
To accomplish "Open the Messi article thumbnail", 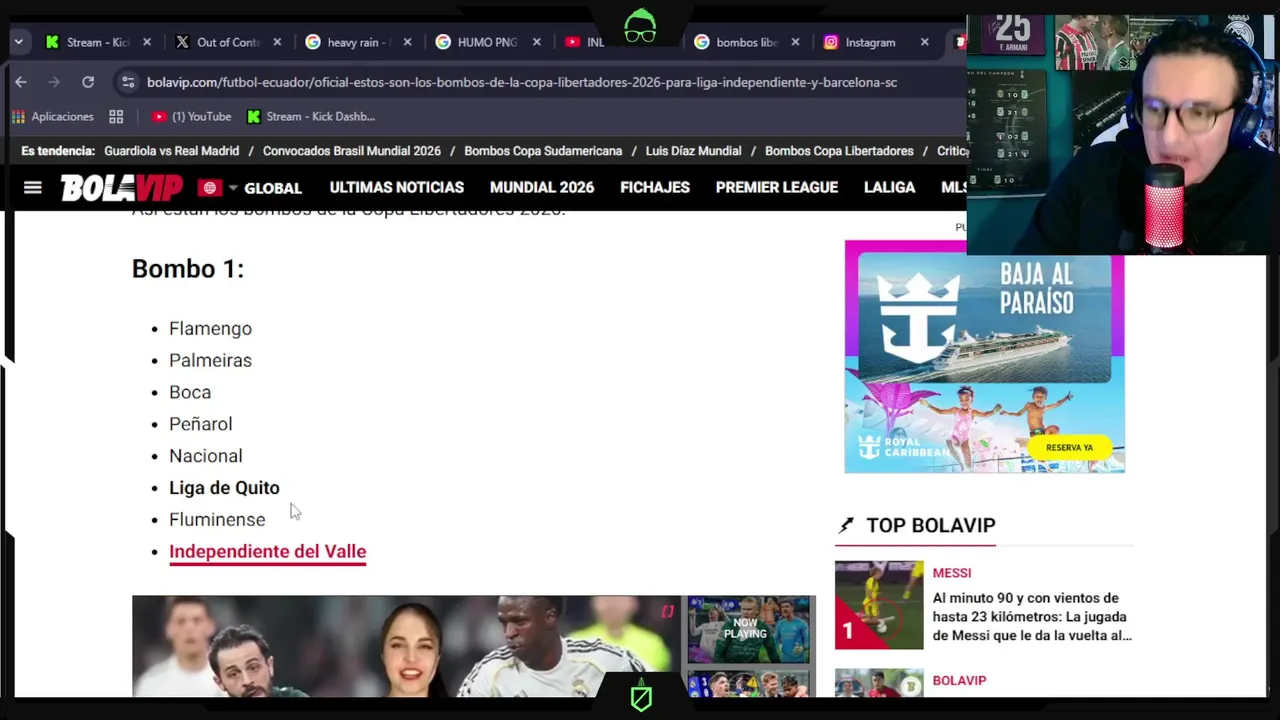I will click(879, 605).
